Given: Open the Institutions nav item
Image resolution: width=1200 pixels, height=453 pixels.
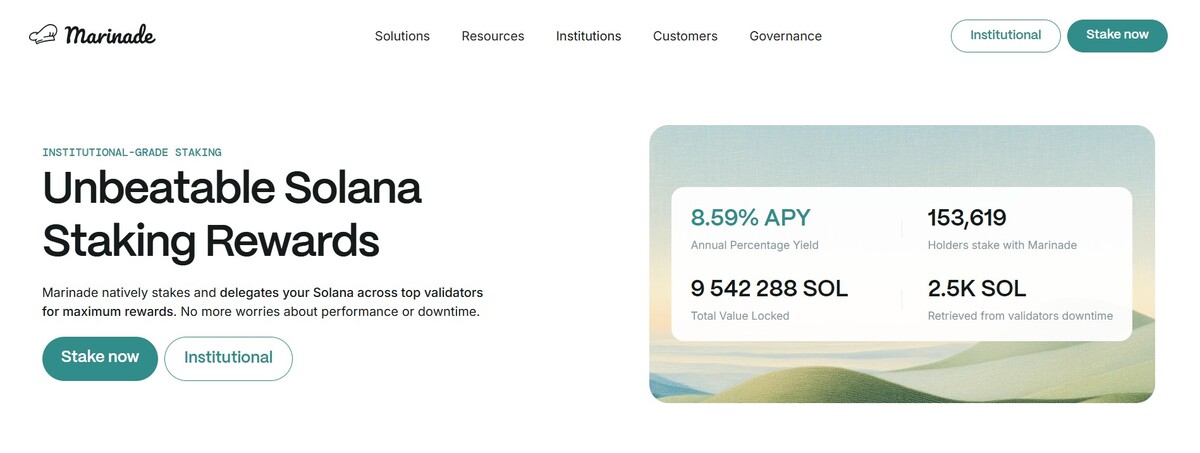Looking at the screenshot, I should pyautogui.click(x=589, y=36).
